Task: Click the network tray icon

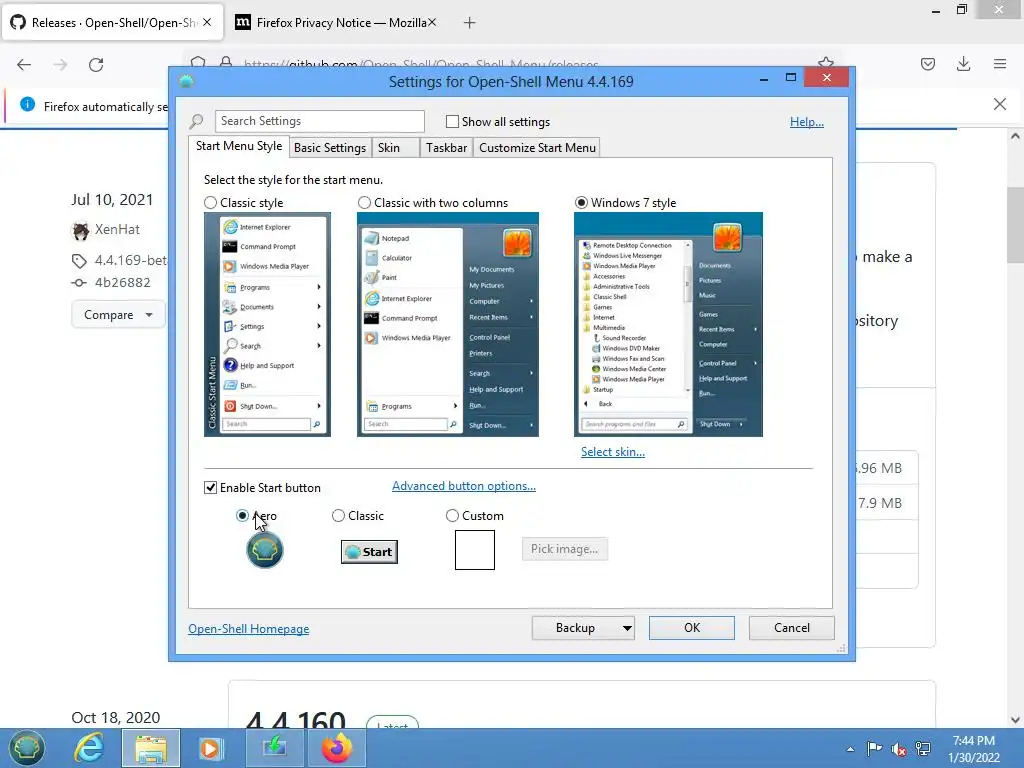Action: [x=923, y=748]
